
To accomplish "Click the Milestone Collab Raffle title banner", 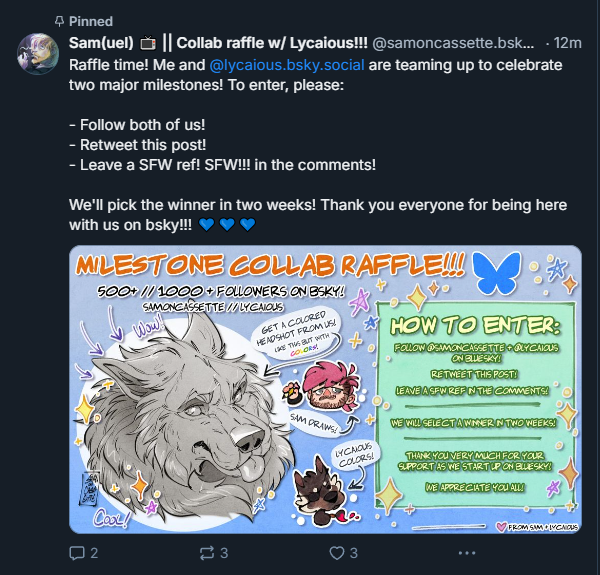I will (270, 264).
